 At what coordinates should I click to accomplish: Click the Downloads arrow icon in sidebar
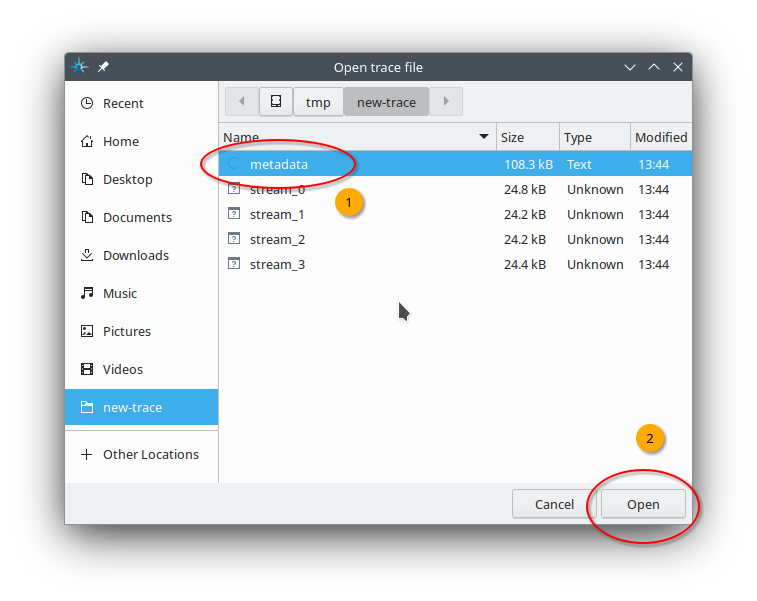click(x=86, y=255)
